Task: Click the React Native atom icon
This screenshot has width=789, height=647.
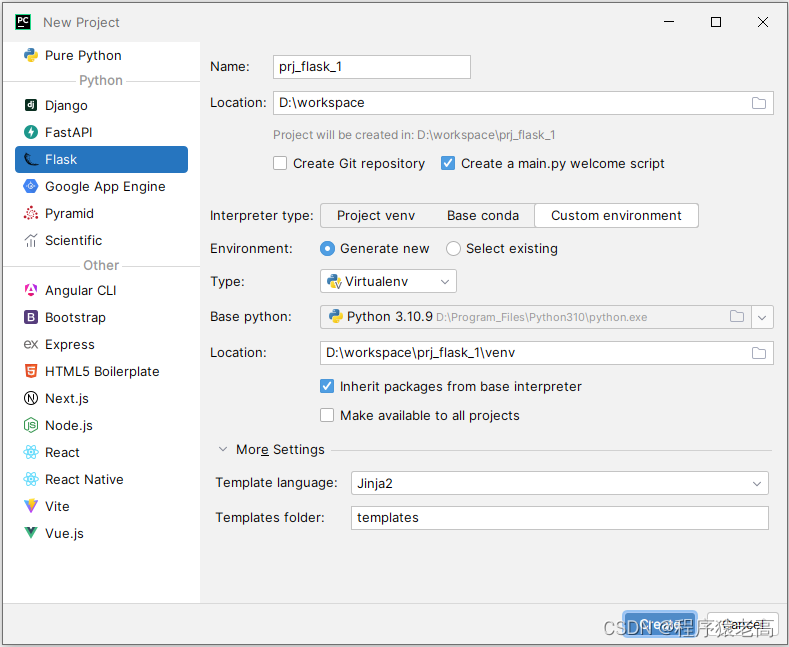Action: coord(31,479)
